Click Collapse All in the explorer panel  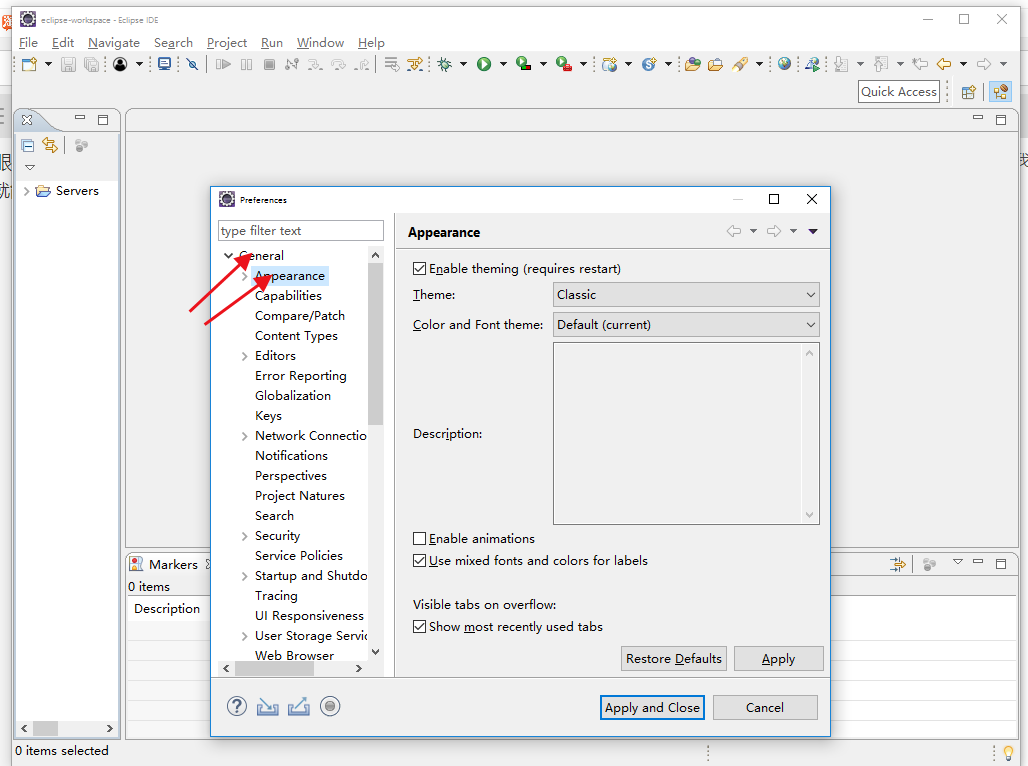pyautogui.click(x=28, y=146)
